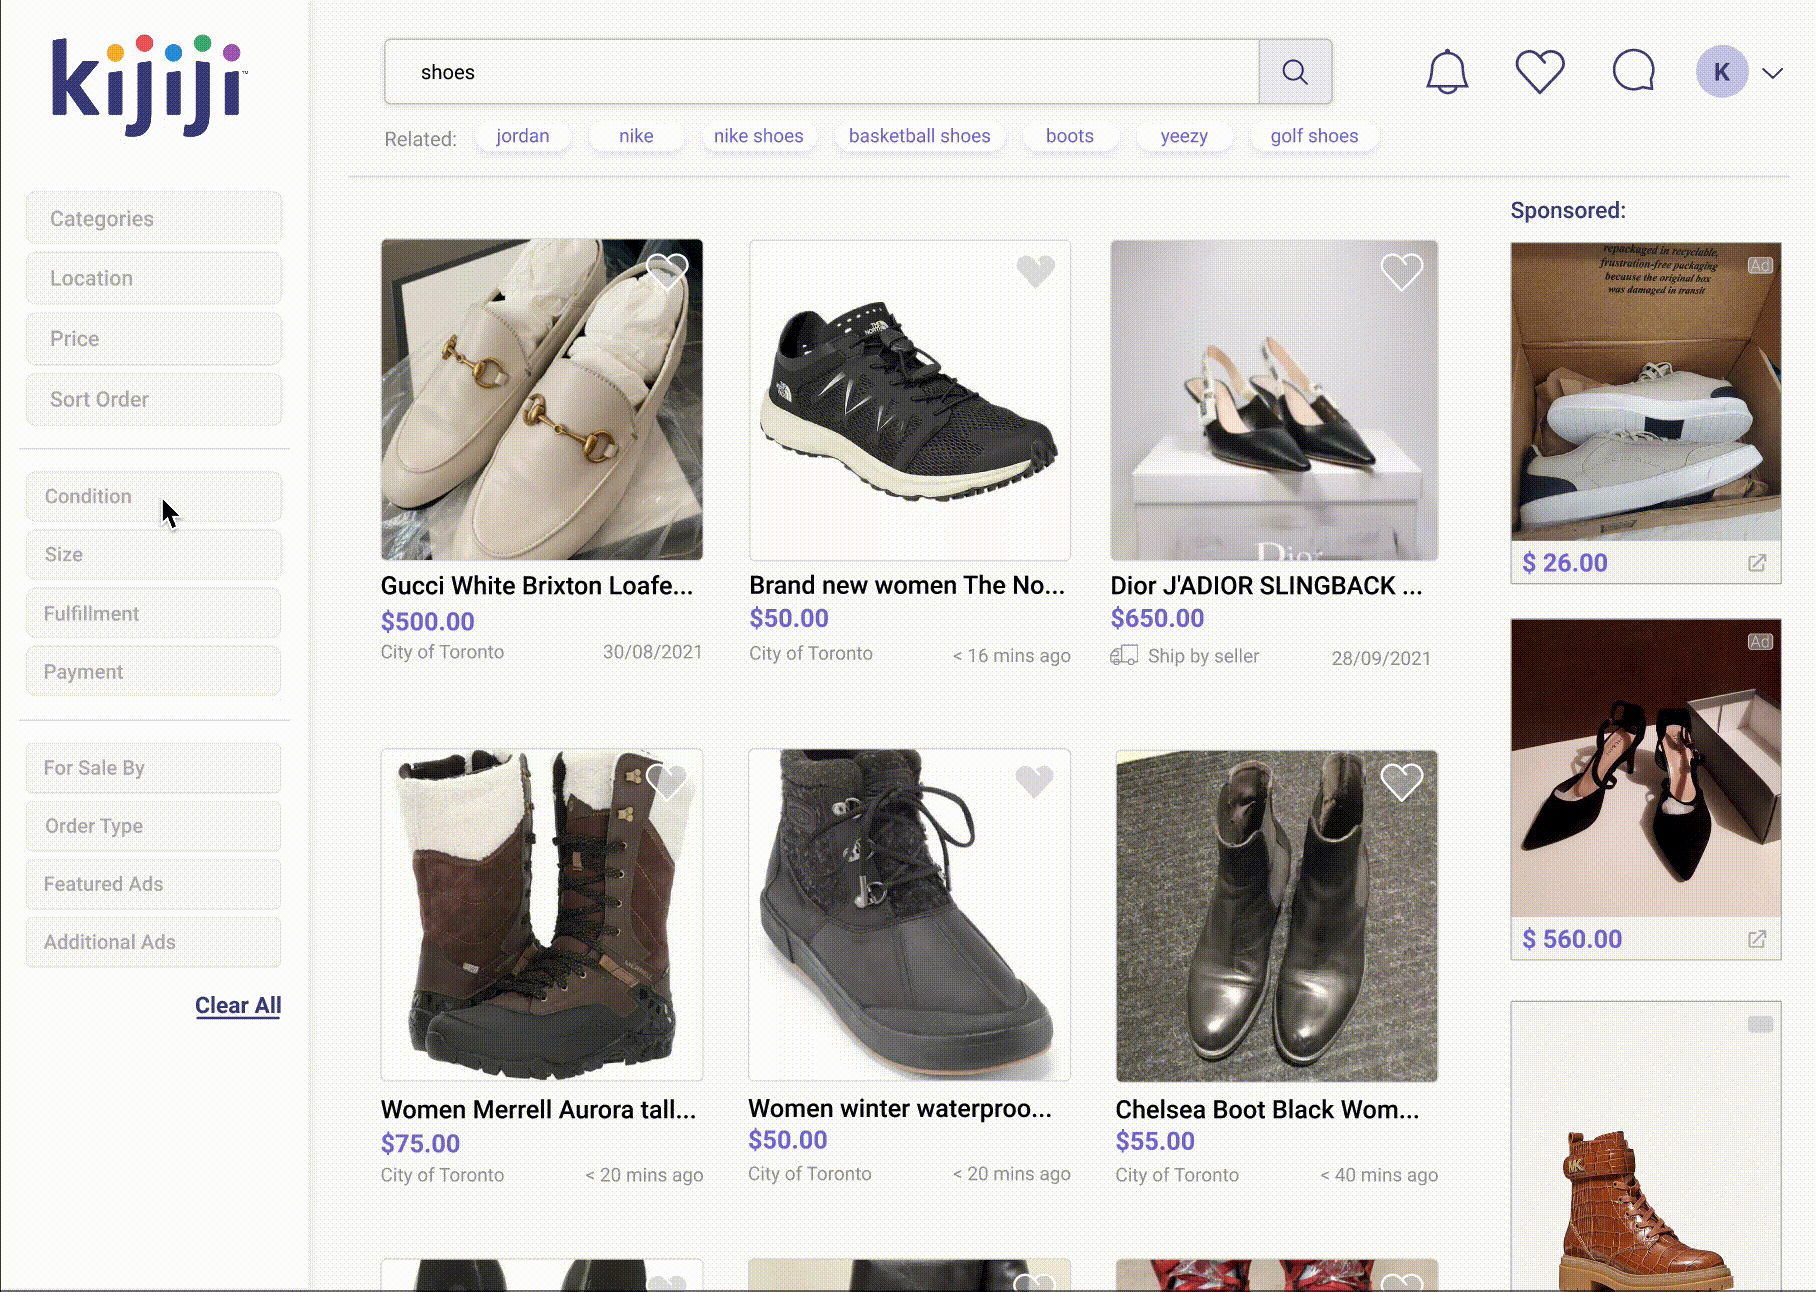The width and height of the screenshot is (1816, 1292).
Task: Expand the For Sale By filter
Action: pyautogui.click(x=154, y=768)
